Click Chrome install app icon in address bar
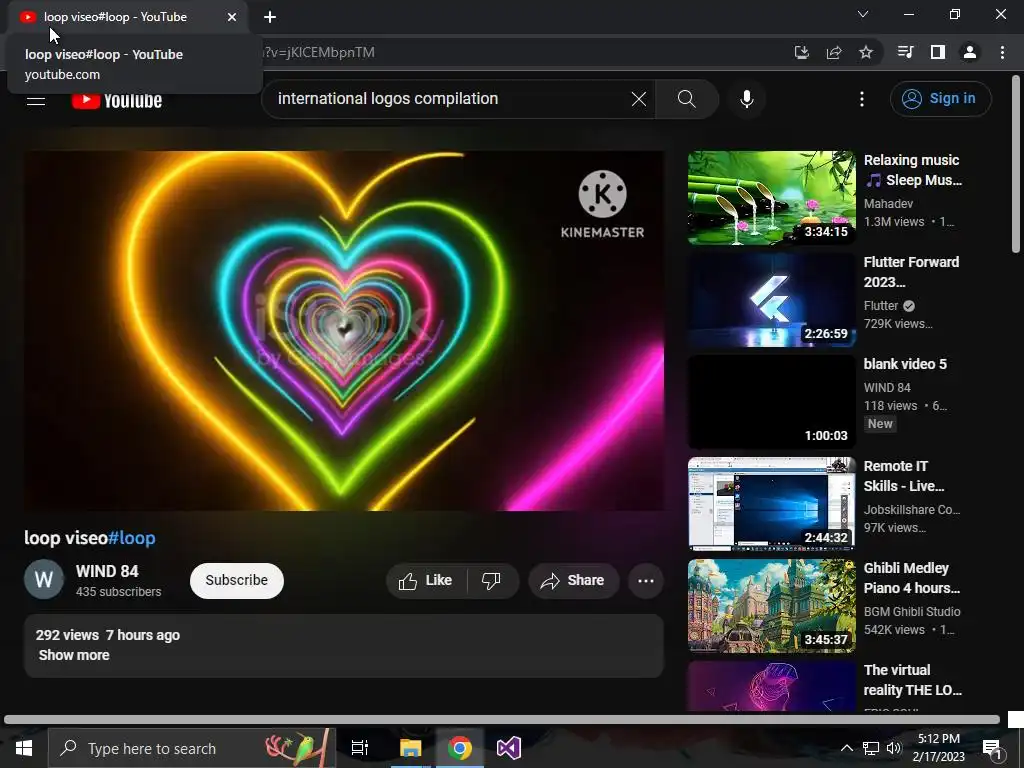This screenshot has height=768, width=1024. click(x=801, y=52)
